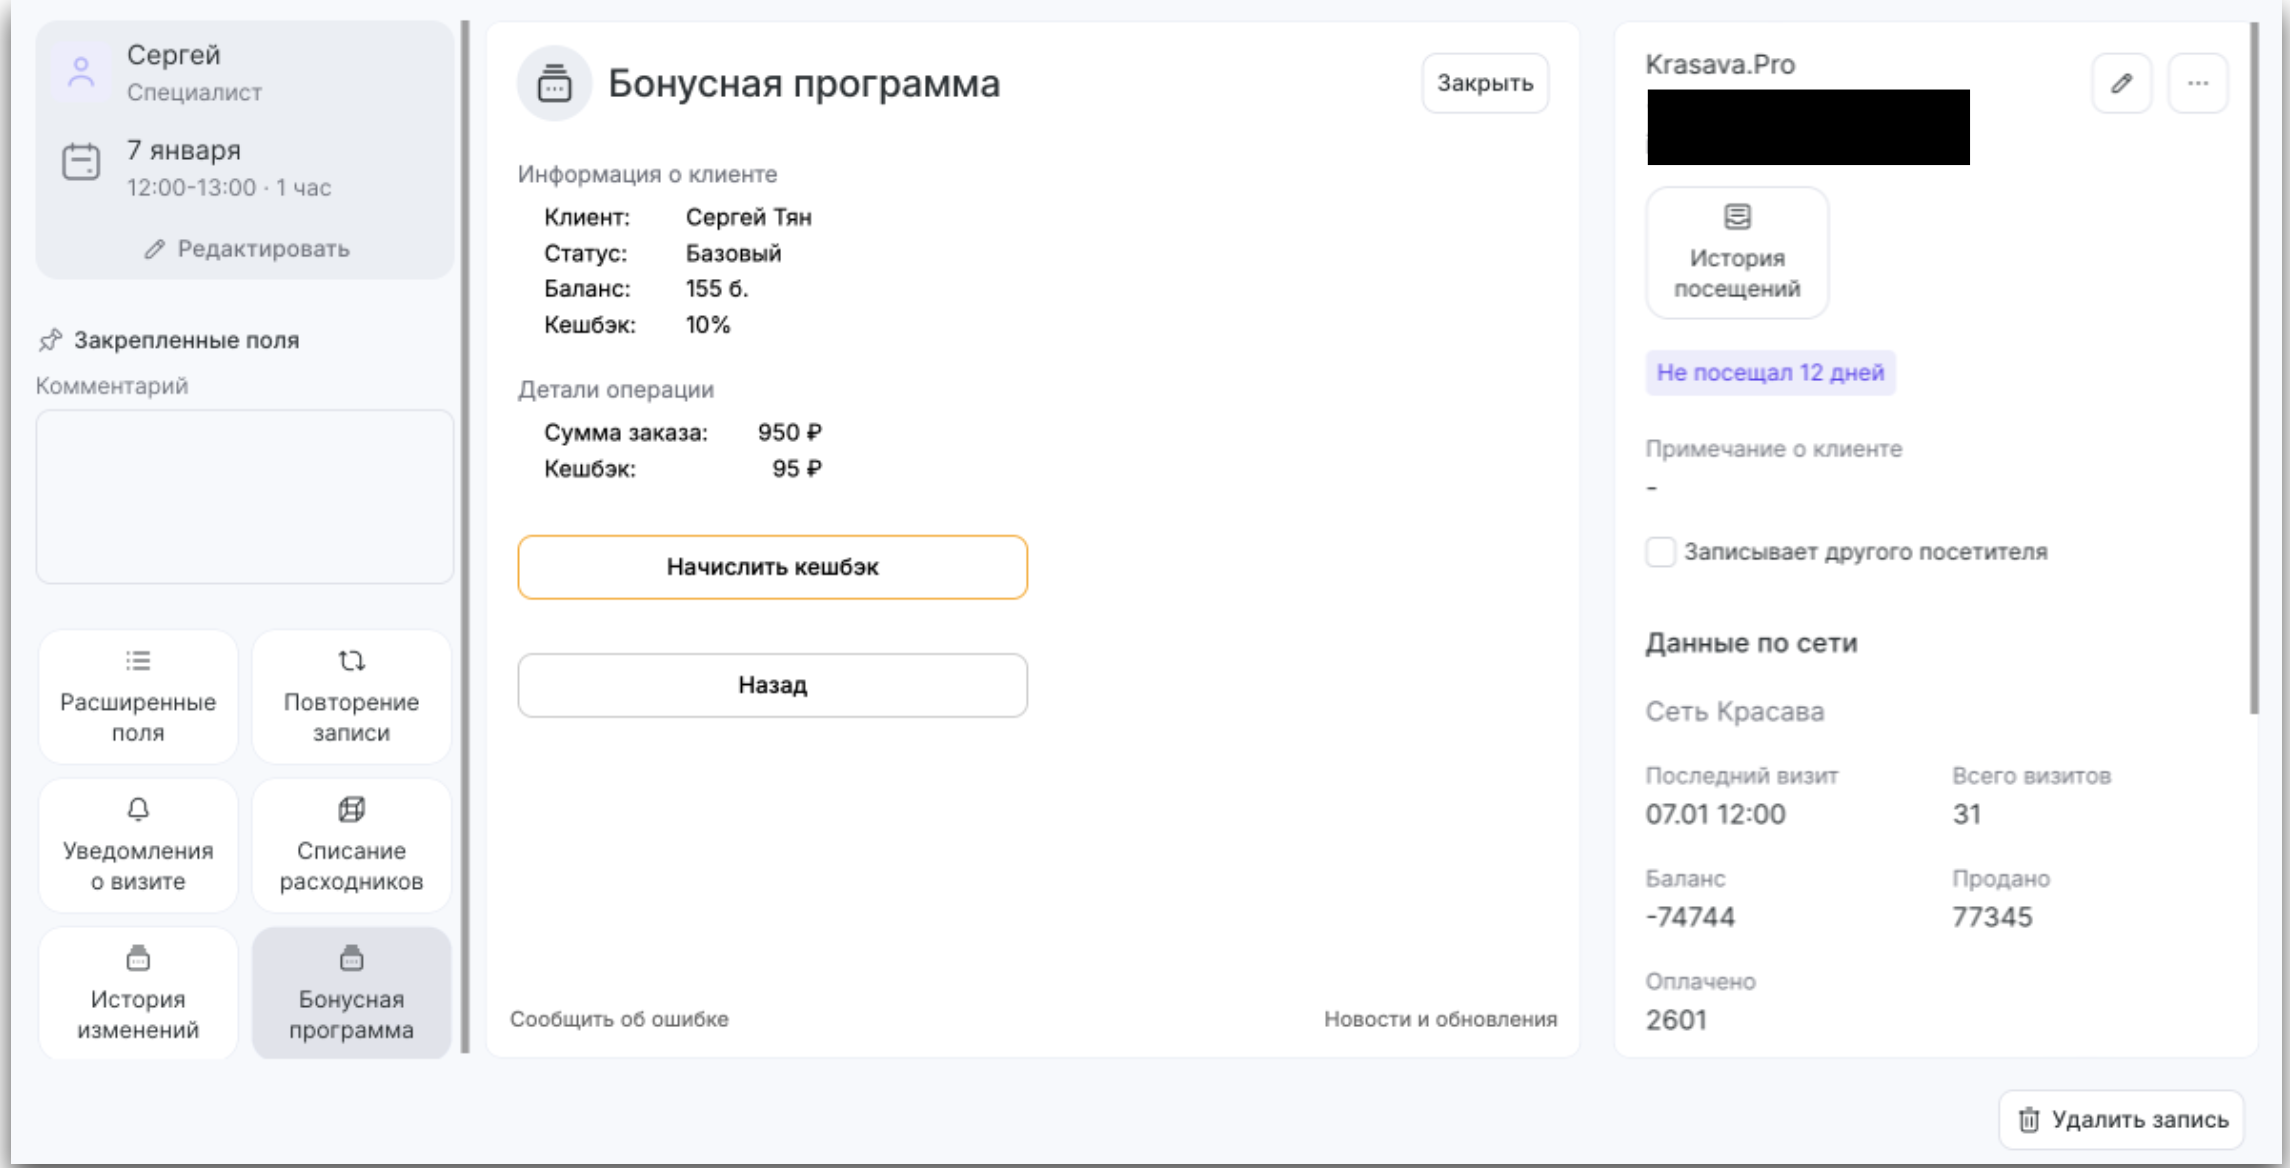The width and height of the screenshot is (2290, 1168).
Task: Open Расширенные поля tile
Action: (138, 697)
